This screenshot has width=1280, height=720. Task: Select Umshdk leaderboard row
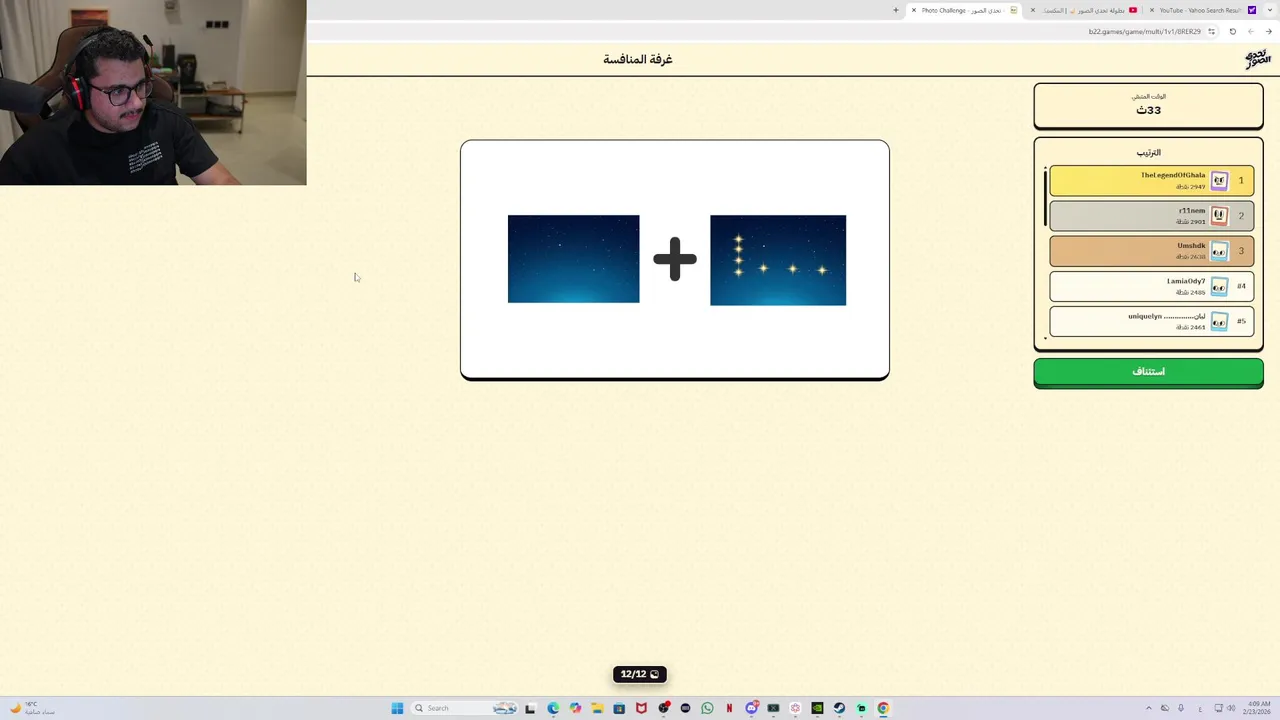click(x=1151, y=251)
